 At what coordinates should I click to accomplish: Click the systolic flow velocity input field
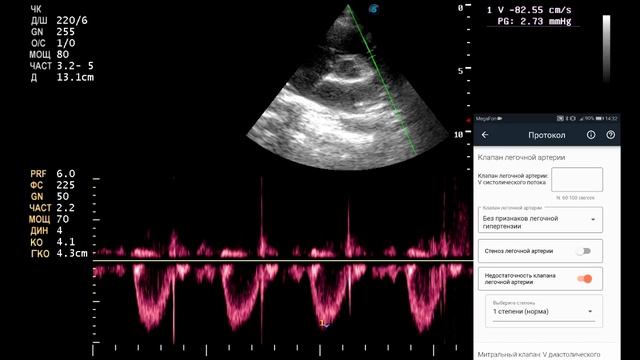click(x=577, y=179)
